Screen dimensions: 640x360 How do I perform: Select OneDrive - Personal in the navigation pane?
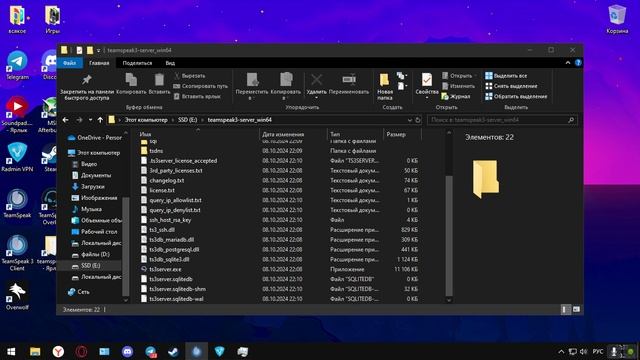(95, 138)
